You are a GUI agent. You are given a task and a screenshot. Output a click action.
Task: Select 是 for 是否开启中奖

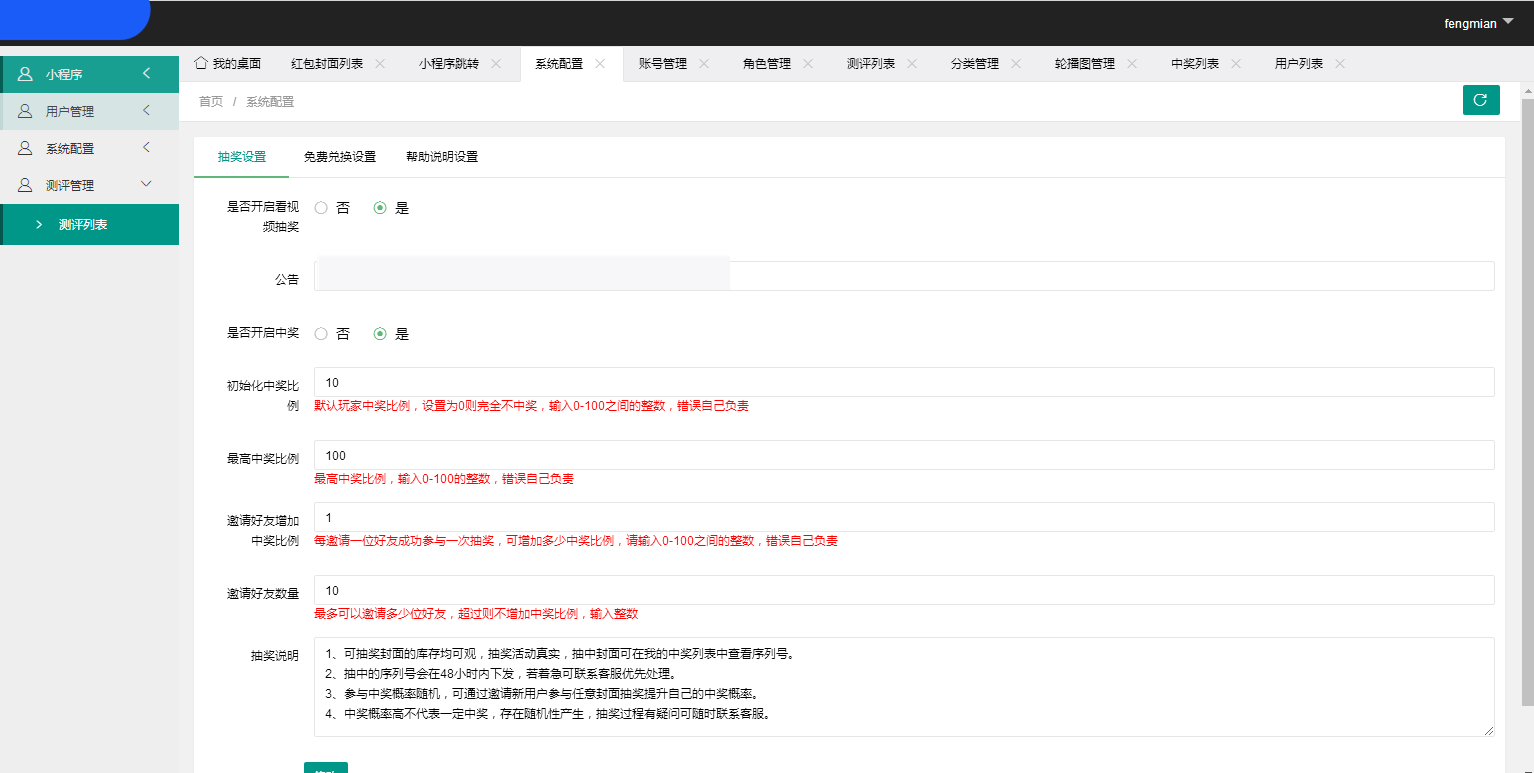[380, 333]
